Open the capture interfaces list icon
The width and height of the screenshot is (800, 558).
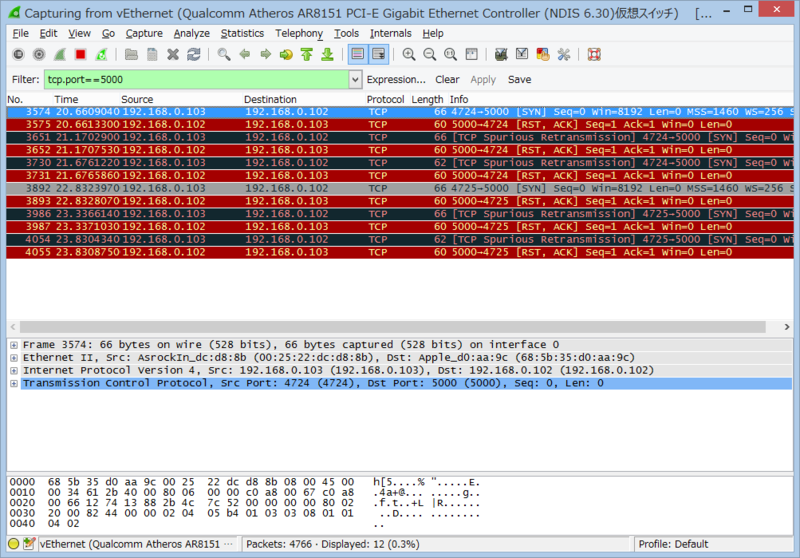point(18,54)
